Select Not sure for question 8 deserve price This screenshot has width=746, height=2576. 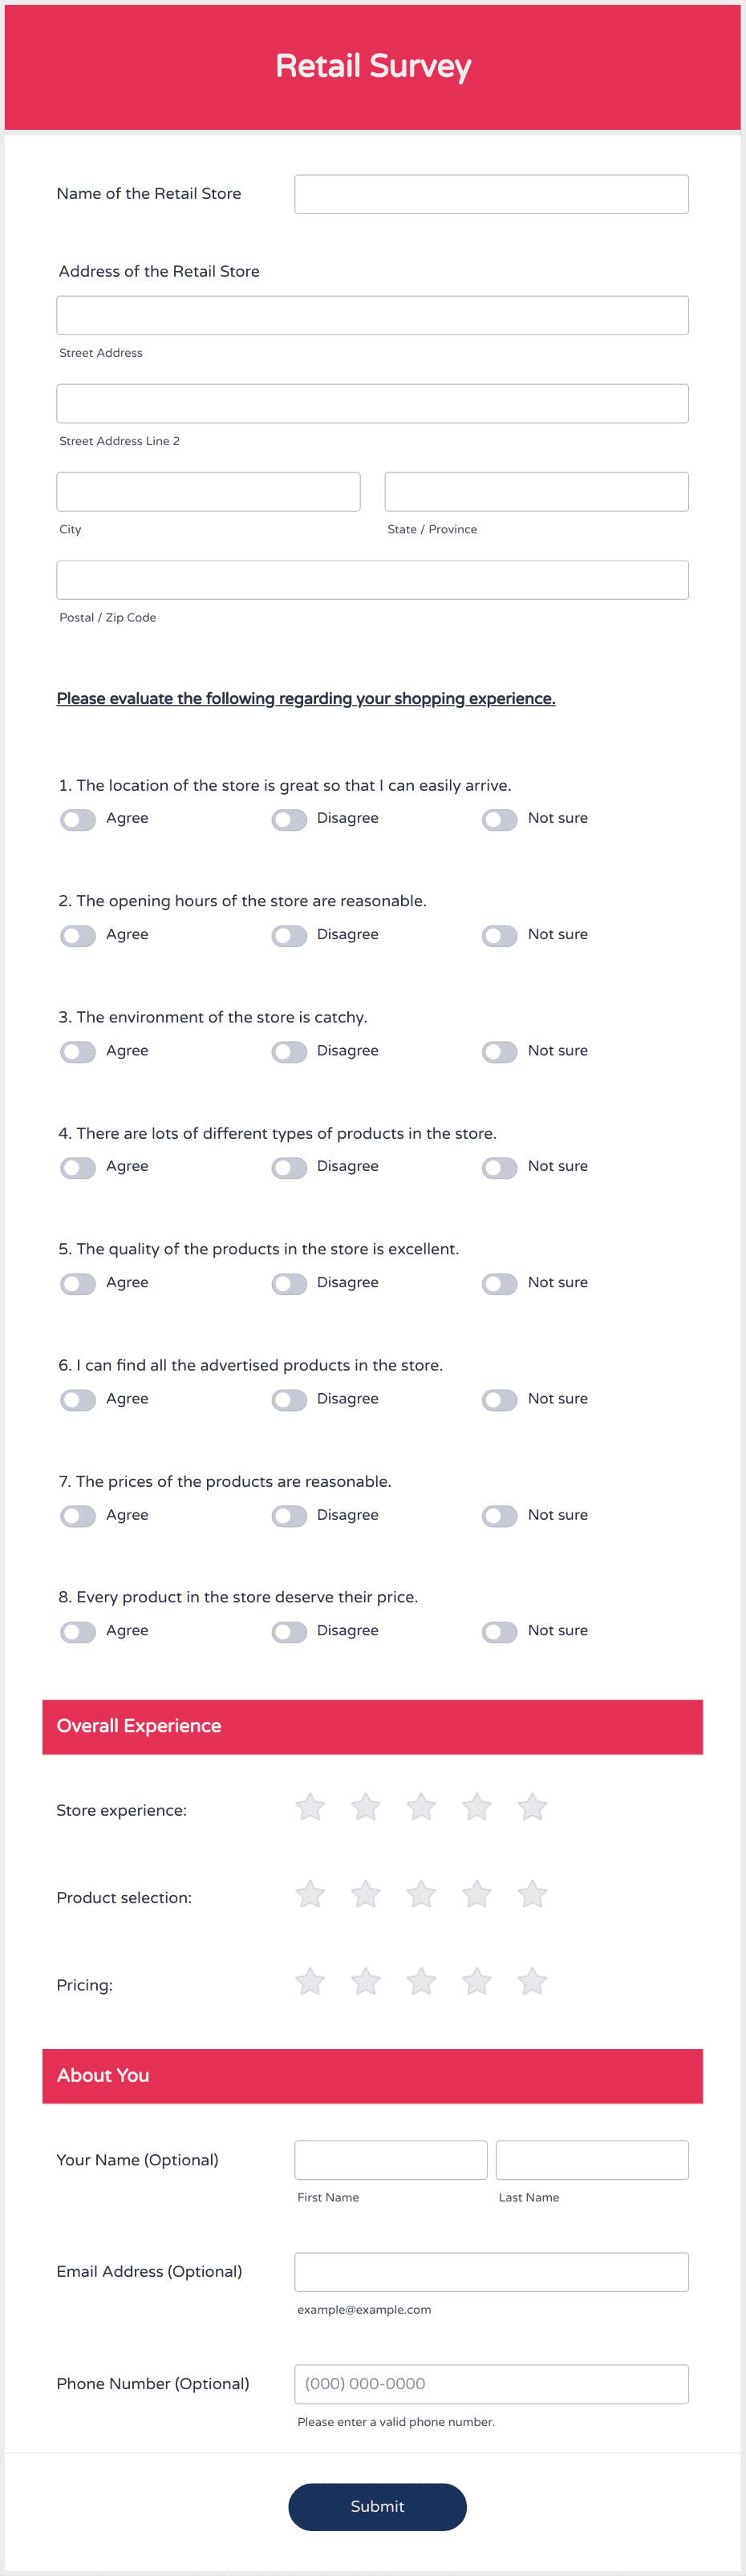pos(499,1632)
